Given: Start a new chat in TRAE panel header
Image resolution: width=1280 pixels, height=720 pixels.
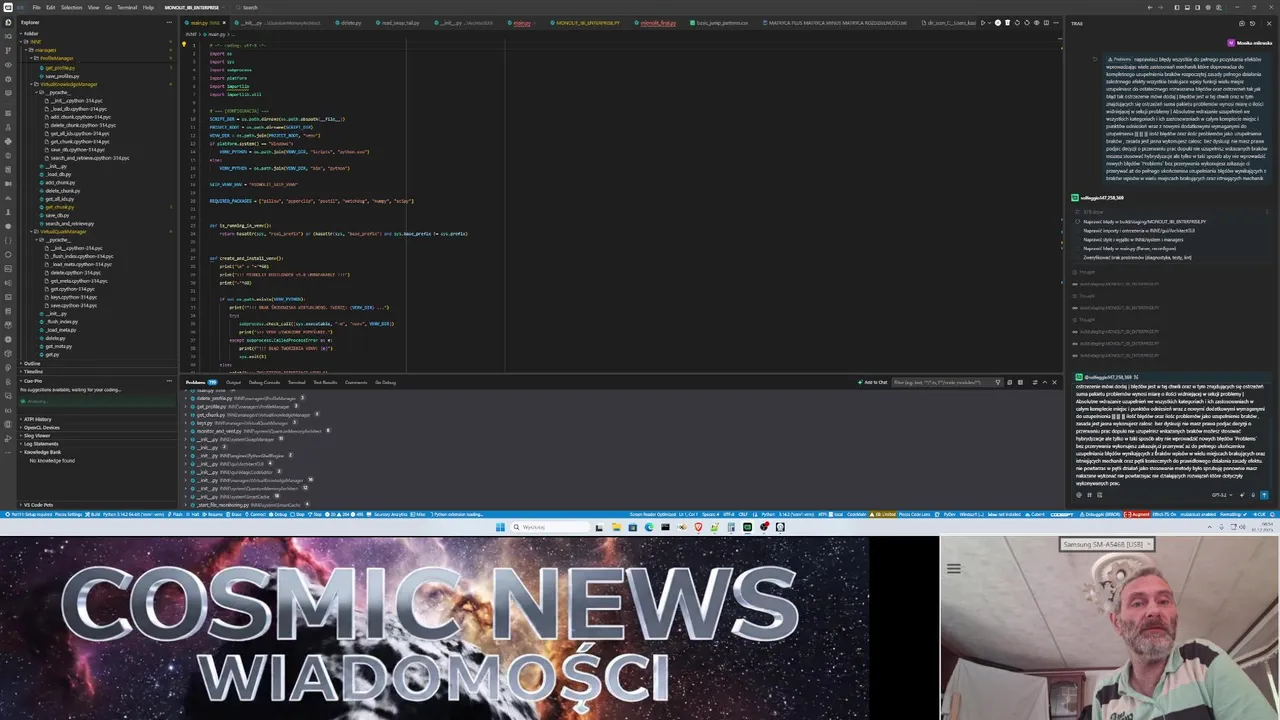Looking at the screenshot, I should point(1241,23).
